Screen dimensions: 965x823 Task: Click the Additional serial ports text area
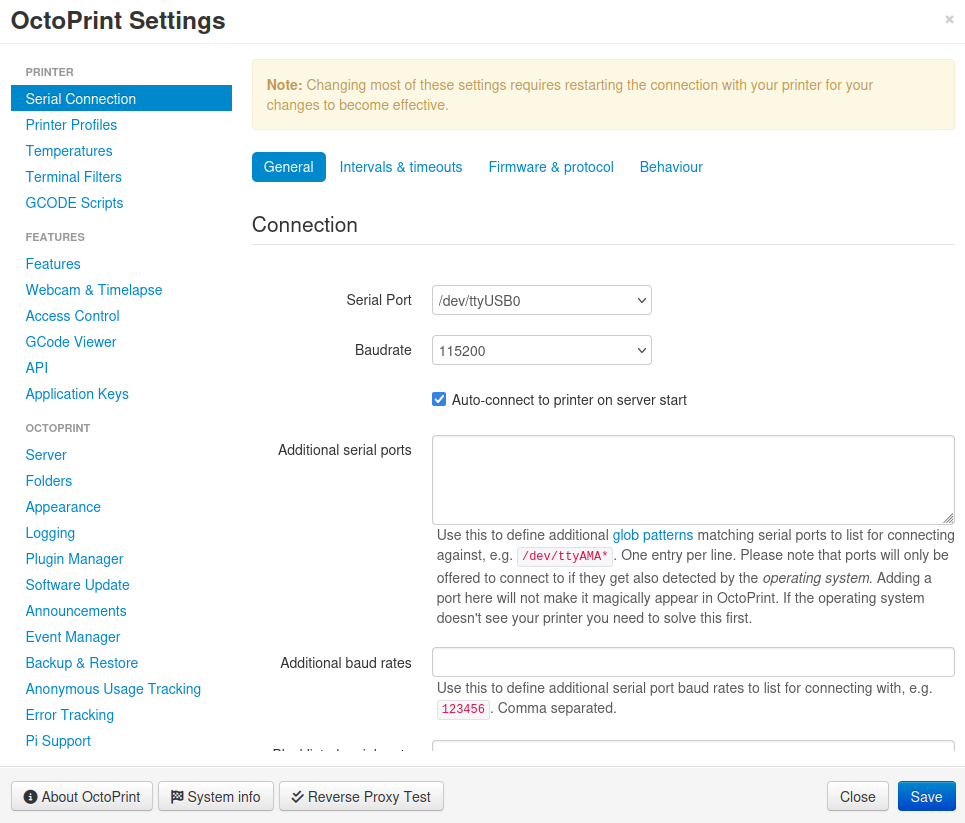[693, 480]
